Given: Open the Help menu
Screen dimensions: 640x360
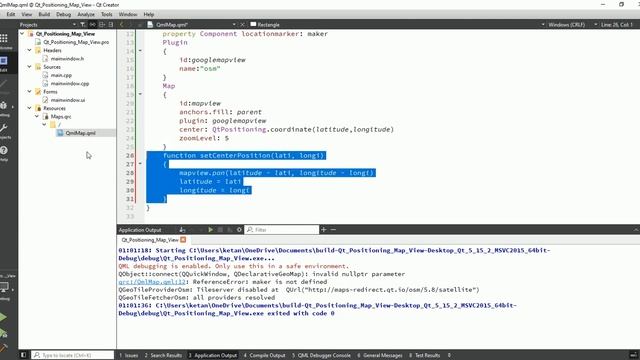Looking at the screenshot, I should pyautogui.click(x=149, y=14).
